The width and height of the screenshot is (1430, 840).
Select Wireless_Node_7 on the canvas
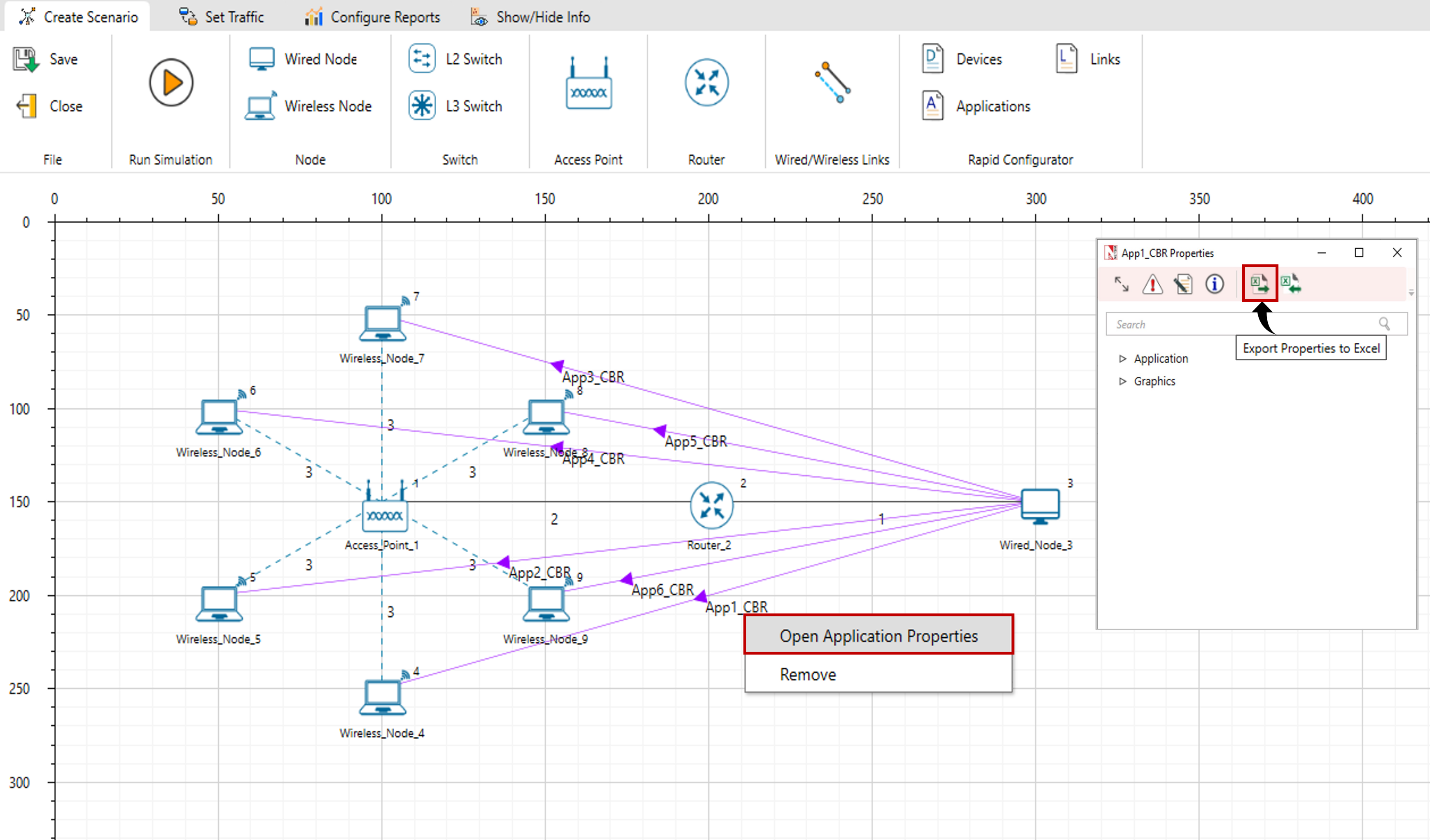[x=381, y=323]
